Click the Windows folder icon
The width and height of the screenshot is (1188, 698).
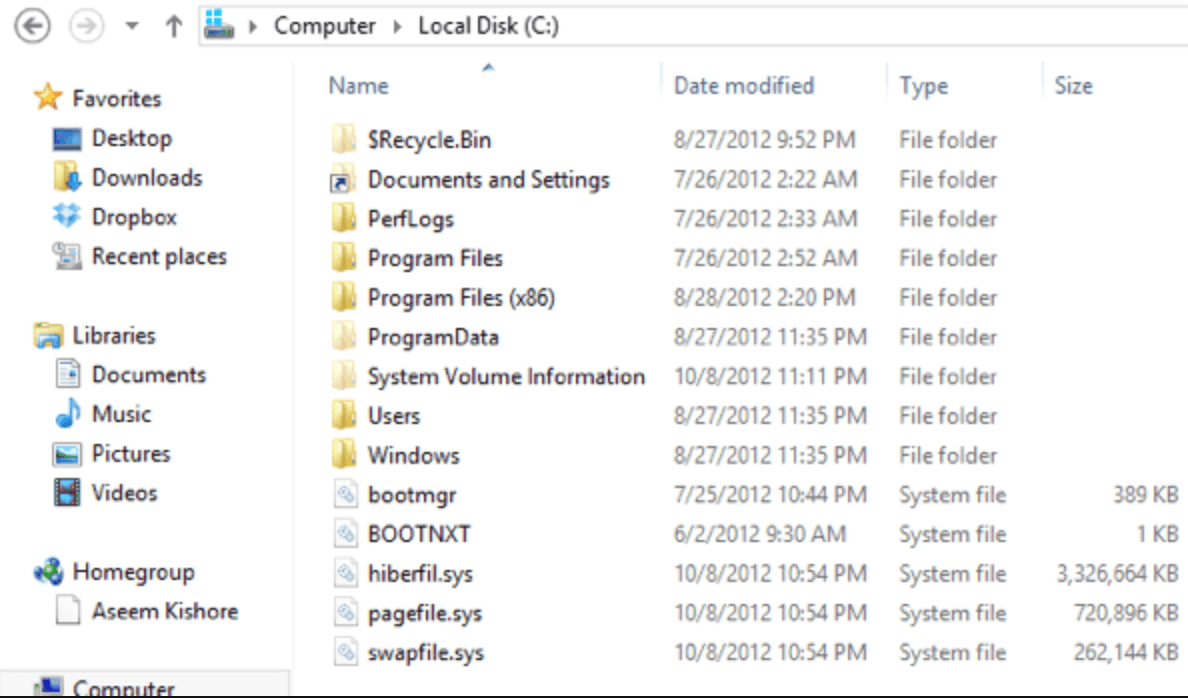click(343, 454)
